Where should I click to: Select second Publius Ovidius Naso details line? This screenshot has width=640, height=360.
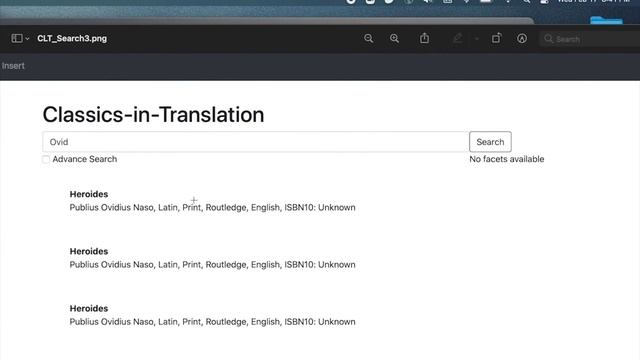click(x=212, y=264)
